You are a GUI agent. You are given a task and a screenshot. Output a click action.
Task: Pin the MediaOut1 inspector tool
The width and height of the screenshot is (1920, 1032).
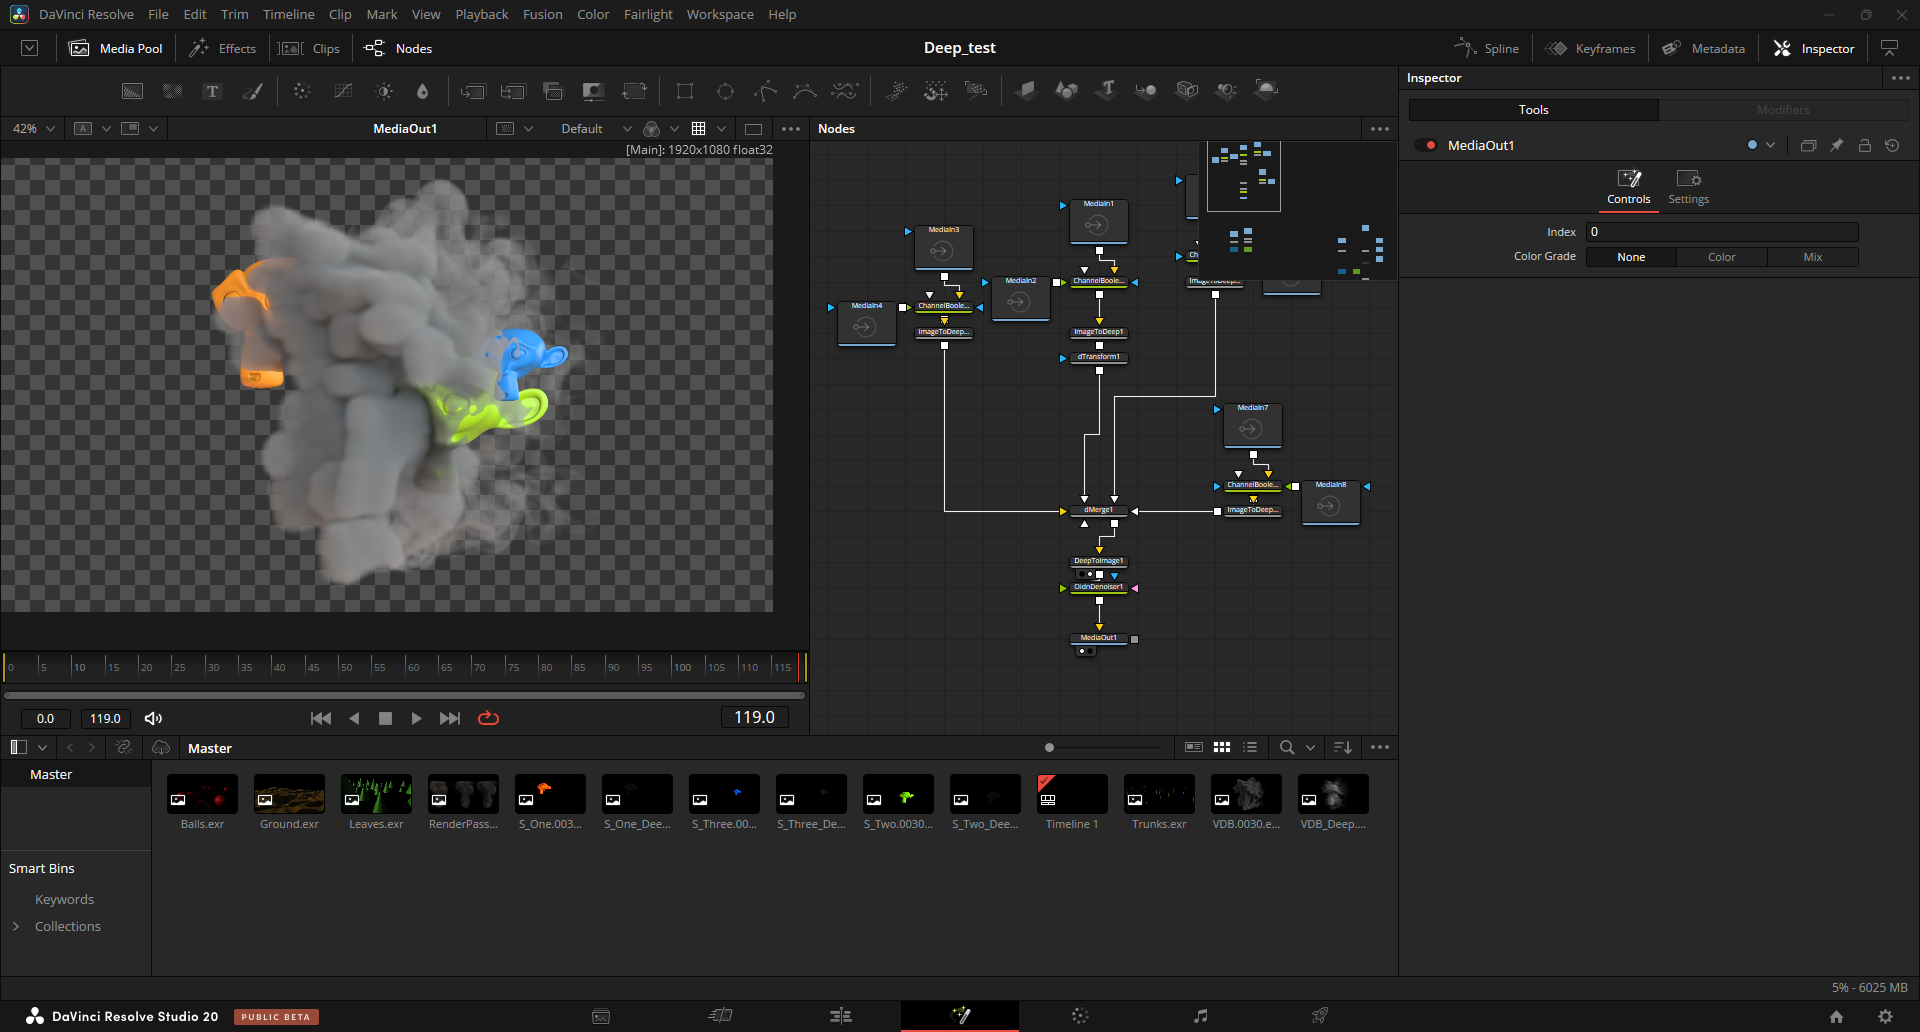coord(1836,145)
